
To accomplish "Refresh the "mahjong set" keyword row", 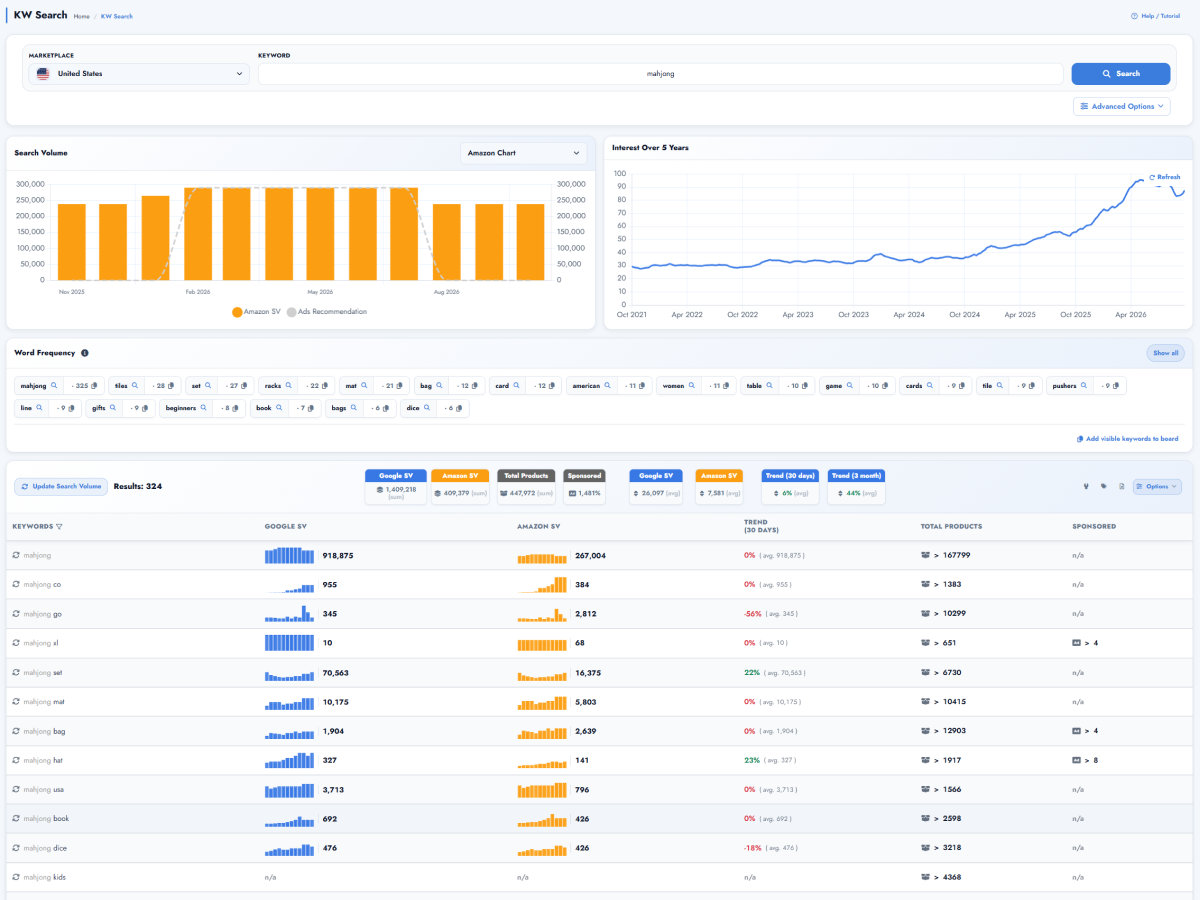I will [x=16, y=673].
